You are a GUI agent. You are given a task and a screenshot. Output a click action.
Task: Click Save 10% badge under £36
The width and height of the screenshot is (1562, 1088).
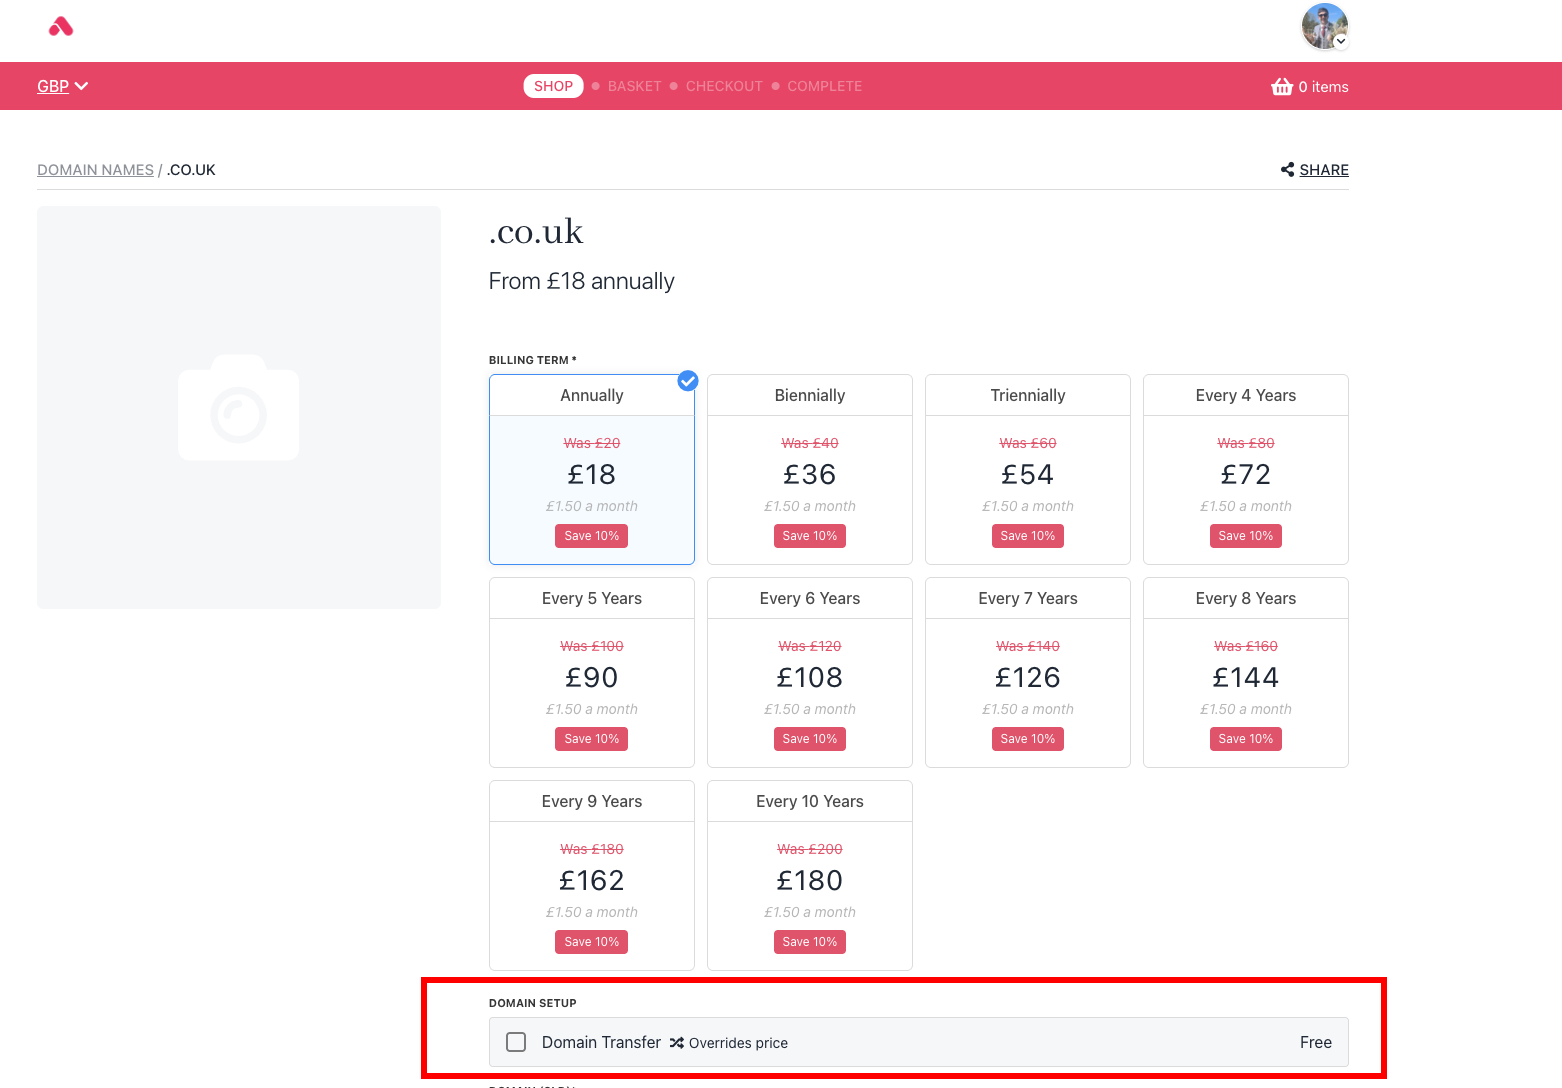pos(810,536)
